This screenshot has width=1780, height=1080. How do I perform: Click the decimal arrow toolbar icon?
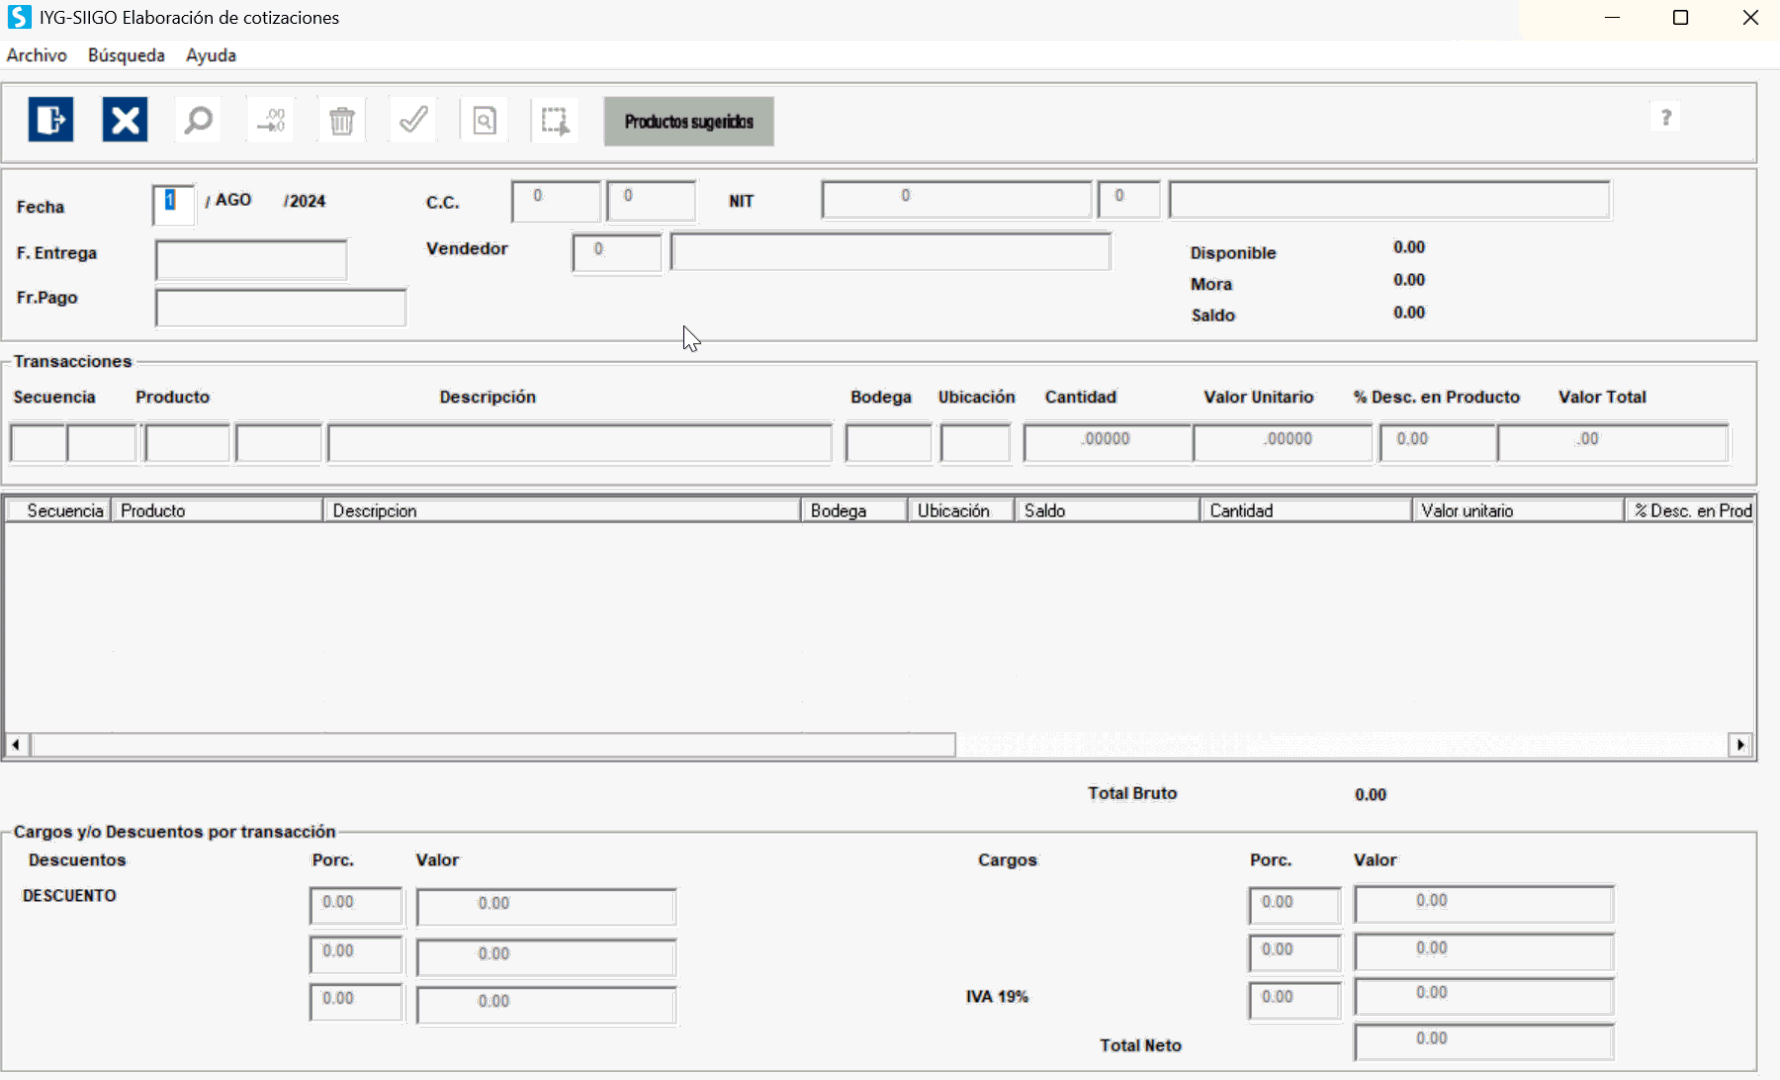pyautogui.click(x=271, y=120)
